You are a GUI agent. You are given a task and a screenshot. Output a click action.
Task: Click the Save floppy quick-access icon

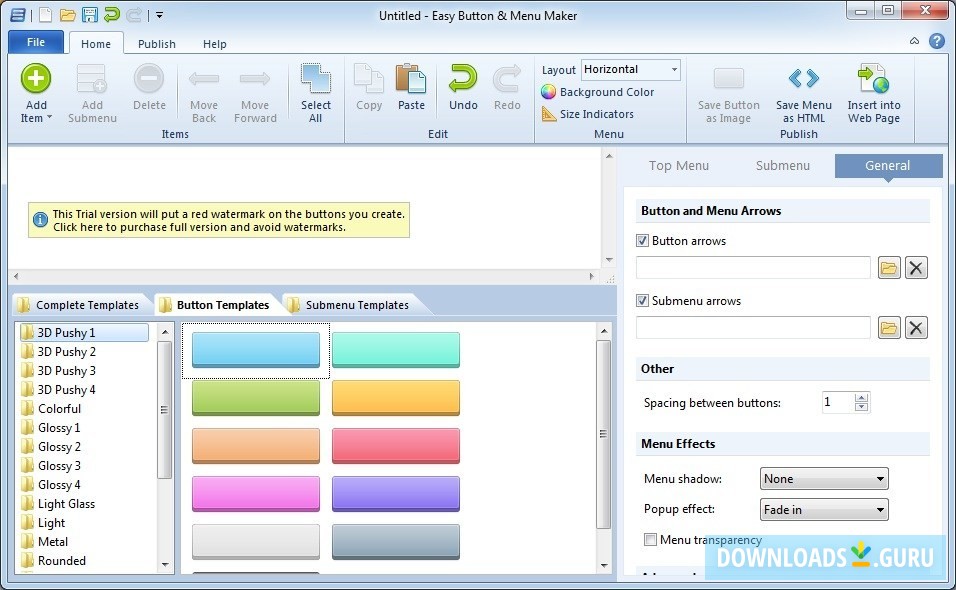(x=90, y=15)
